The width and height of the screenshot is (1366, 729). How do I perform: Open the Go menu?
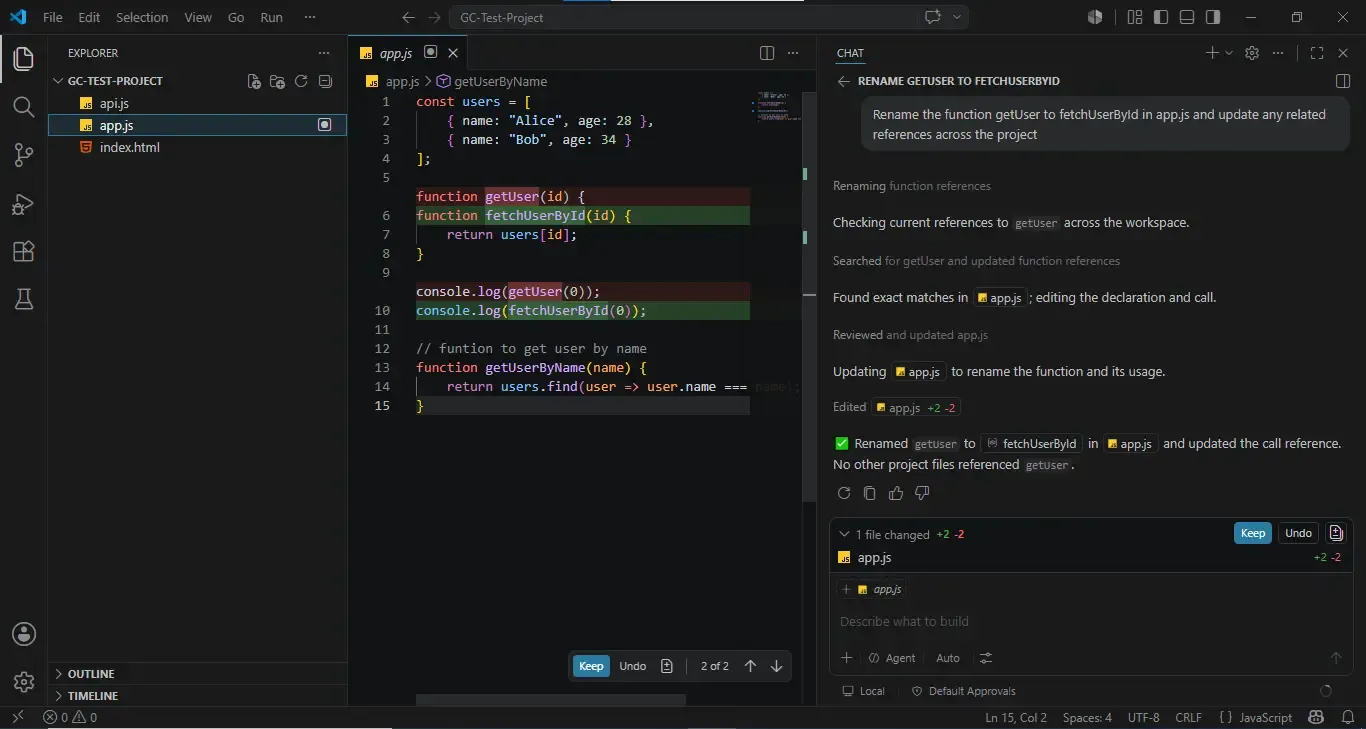tap(236, 17)
